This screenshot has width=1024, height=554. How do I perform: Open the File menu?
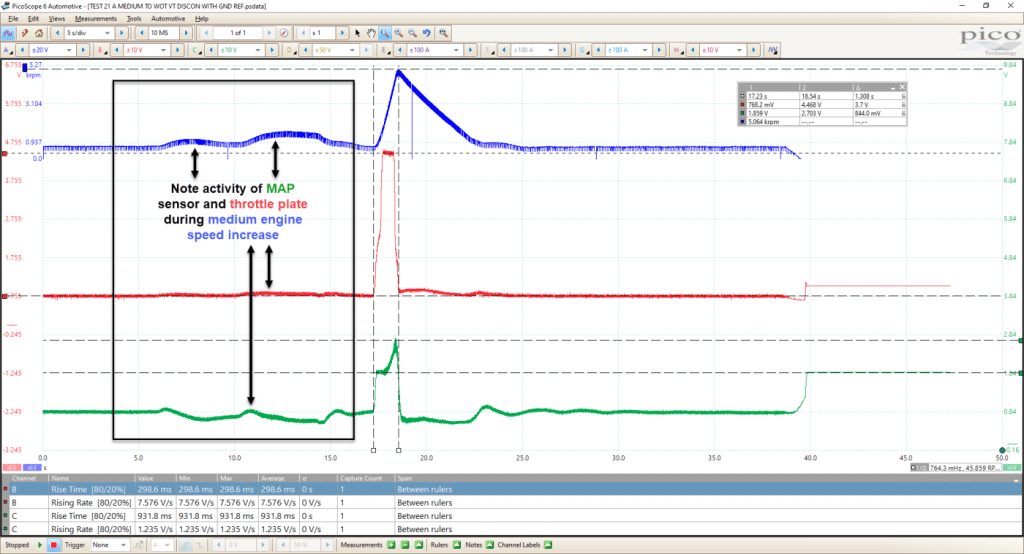coord(13,18)
